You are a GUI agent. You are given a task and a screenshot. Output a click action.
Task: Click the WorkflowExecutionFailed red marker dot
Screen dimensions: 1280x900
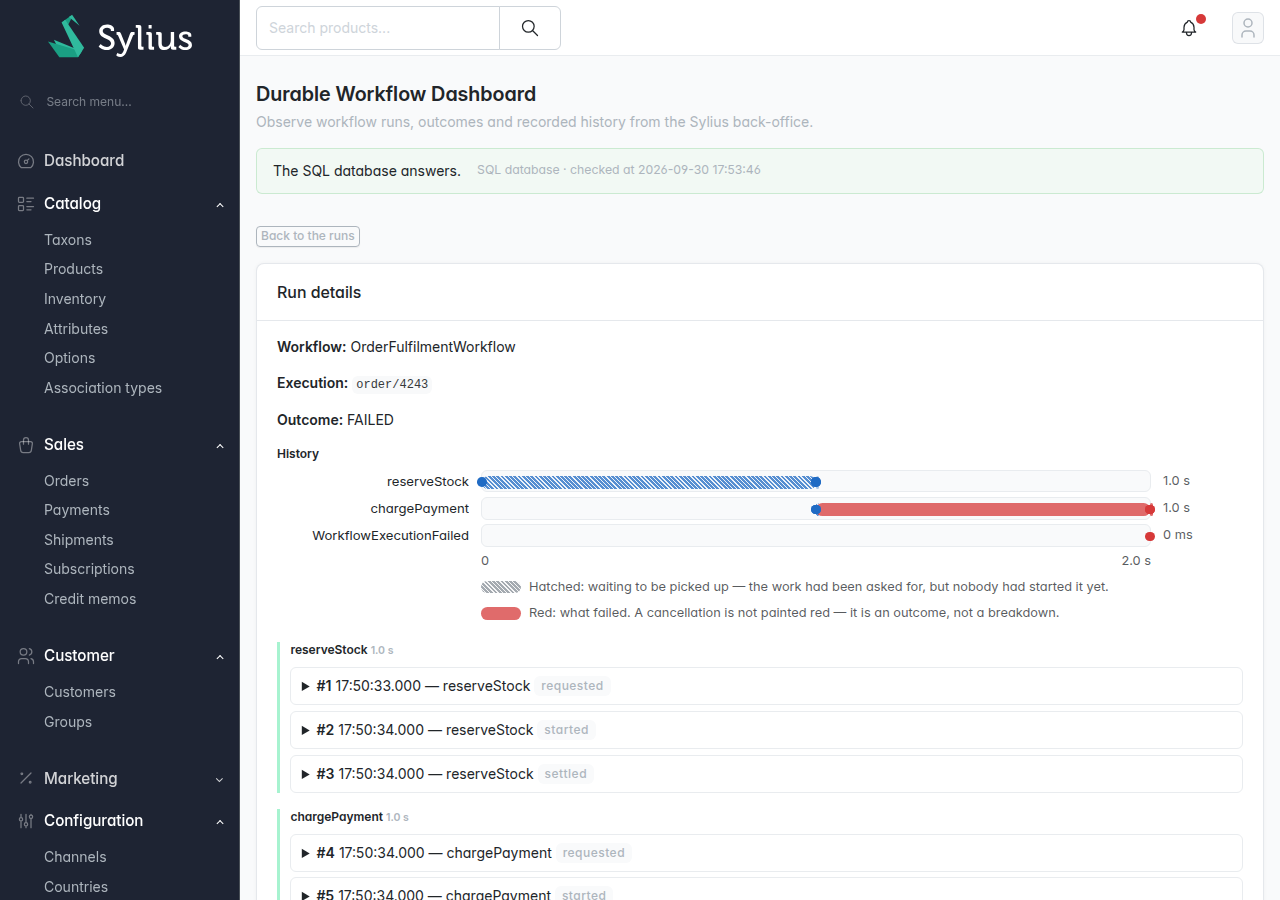1150,537
